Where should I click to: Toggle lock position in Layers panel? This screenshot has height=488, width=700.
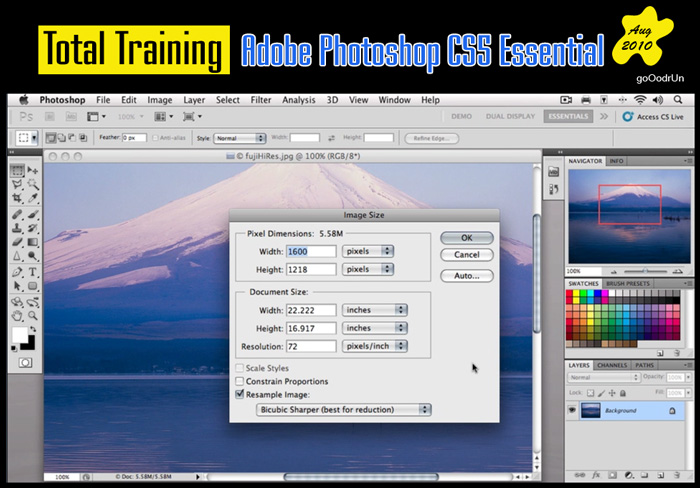coord(612,393)
